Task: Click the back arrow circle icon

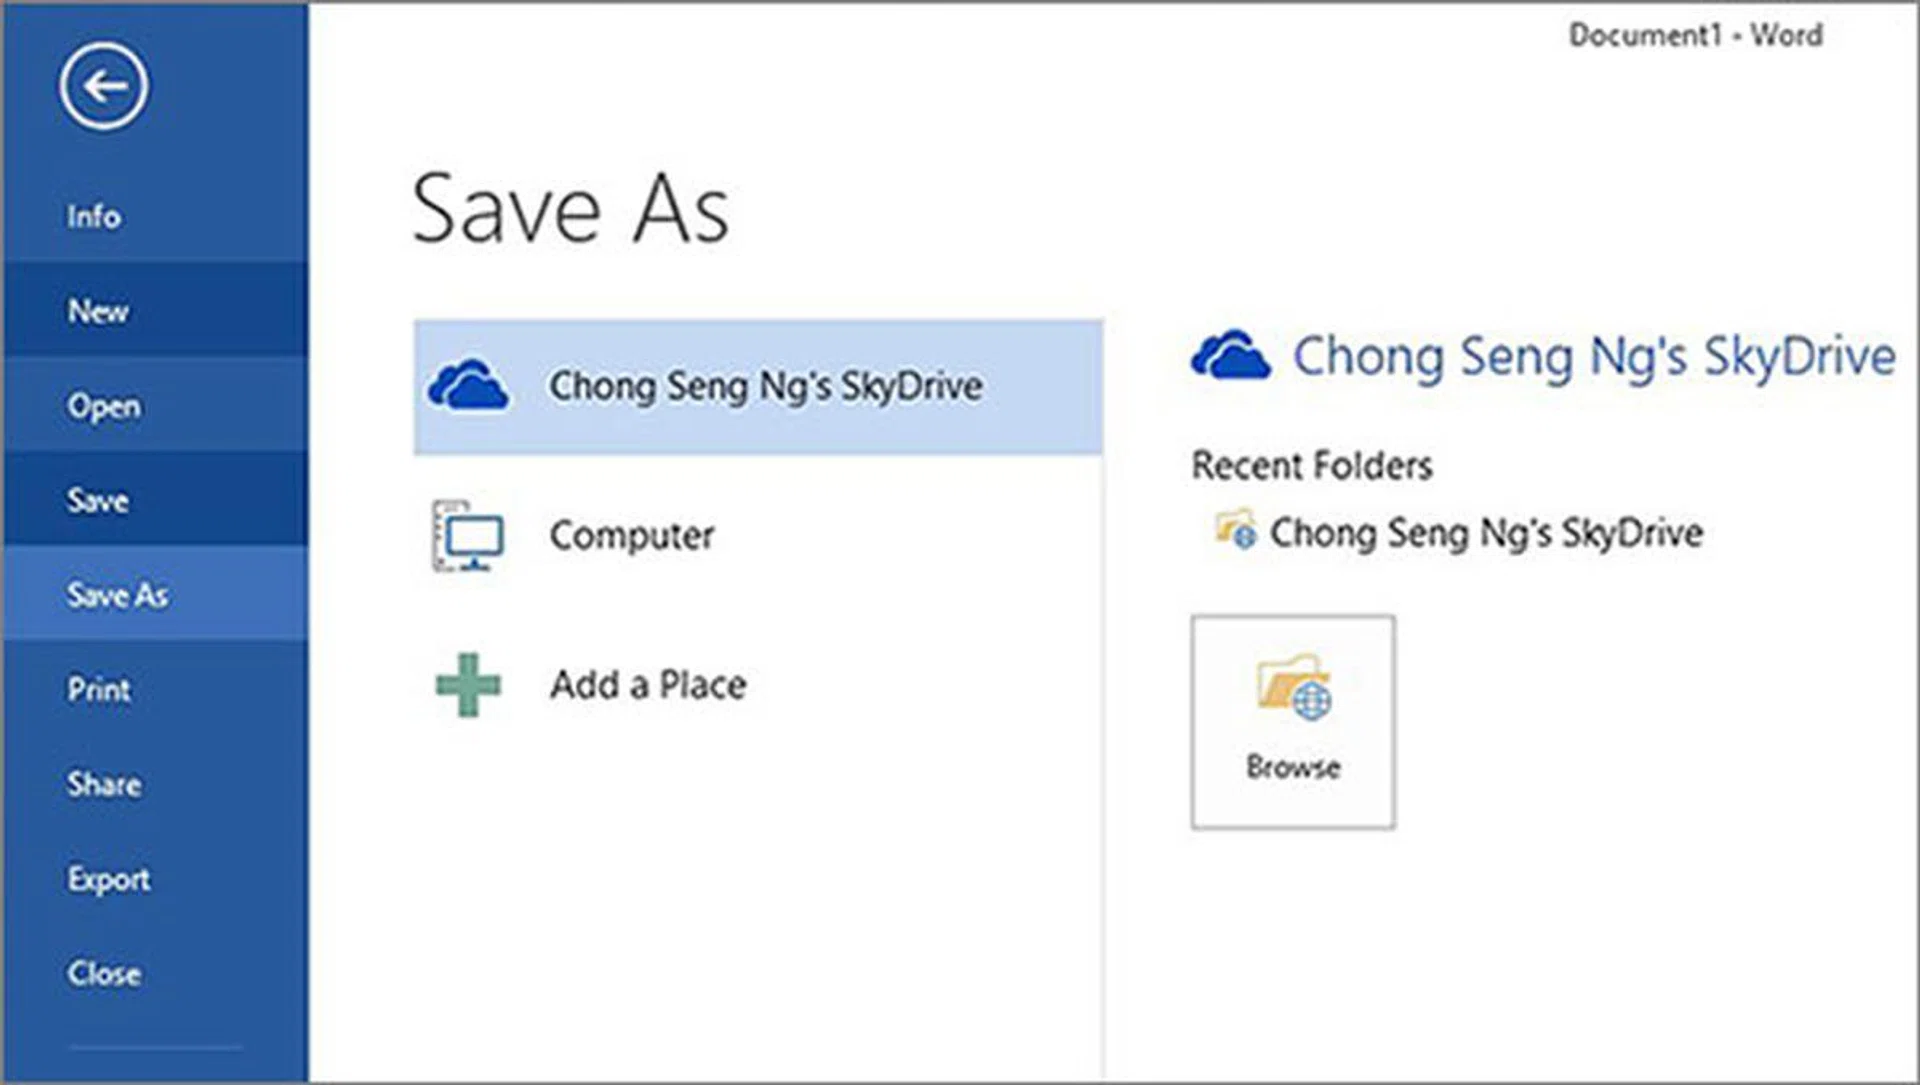Action: tap(104, 87)
